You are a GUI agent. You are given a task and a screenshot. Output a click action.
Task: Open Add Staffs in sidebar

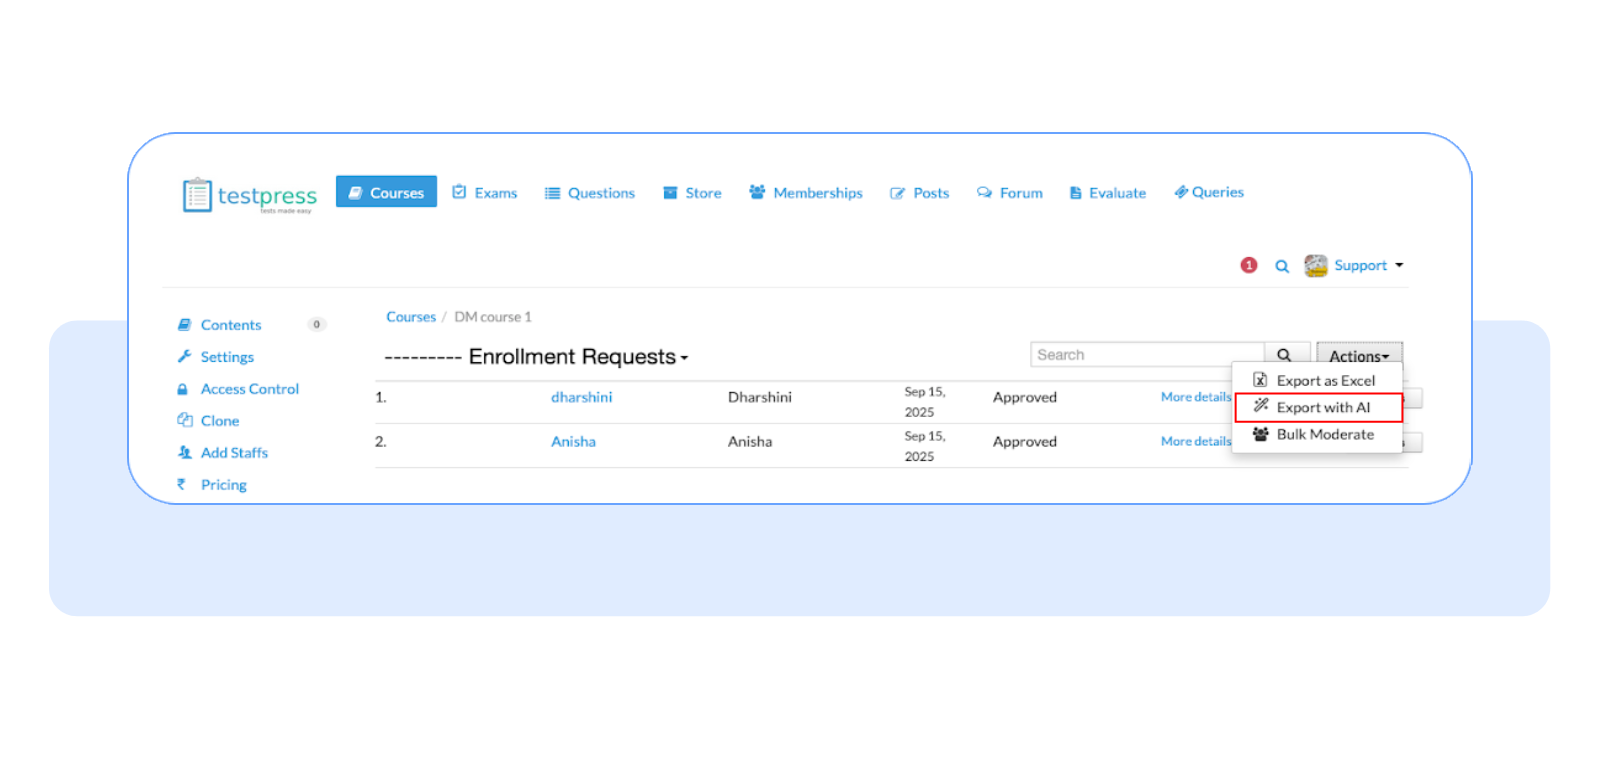click(x=234, y=453)
